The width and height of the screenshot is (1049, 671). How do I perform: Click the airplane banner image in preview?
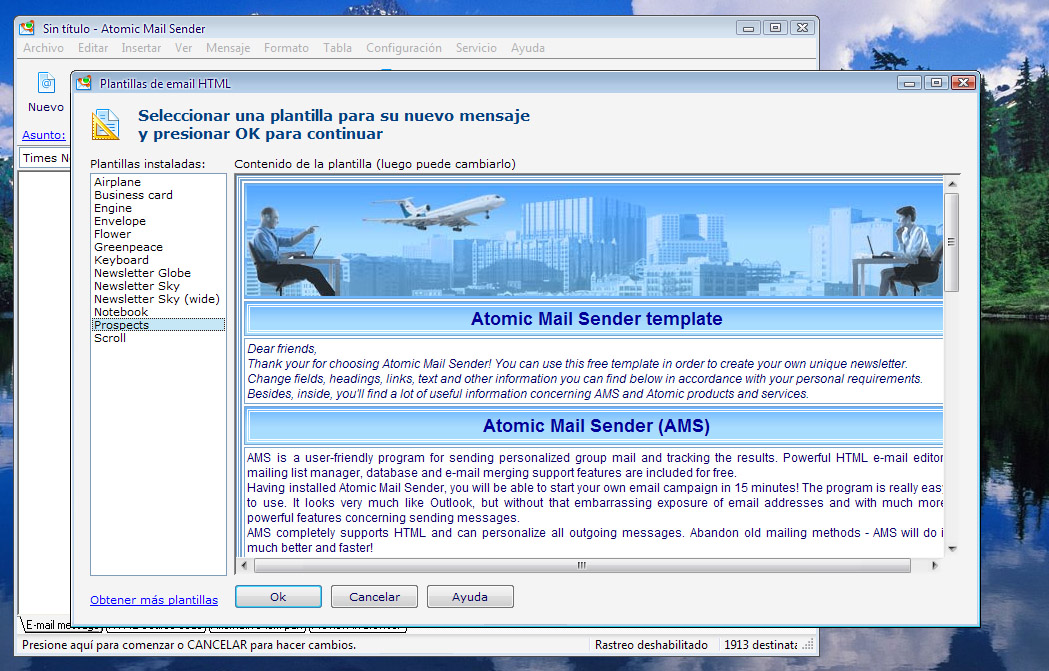click(594, 239)
